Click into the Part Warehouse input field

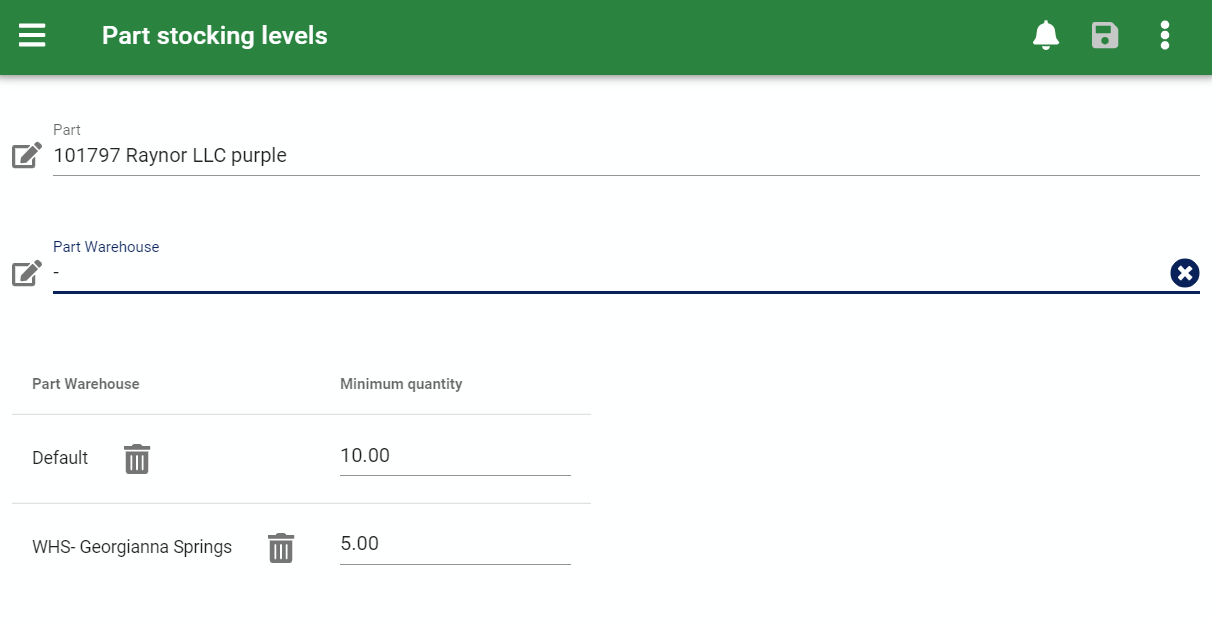point(610,273)
